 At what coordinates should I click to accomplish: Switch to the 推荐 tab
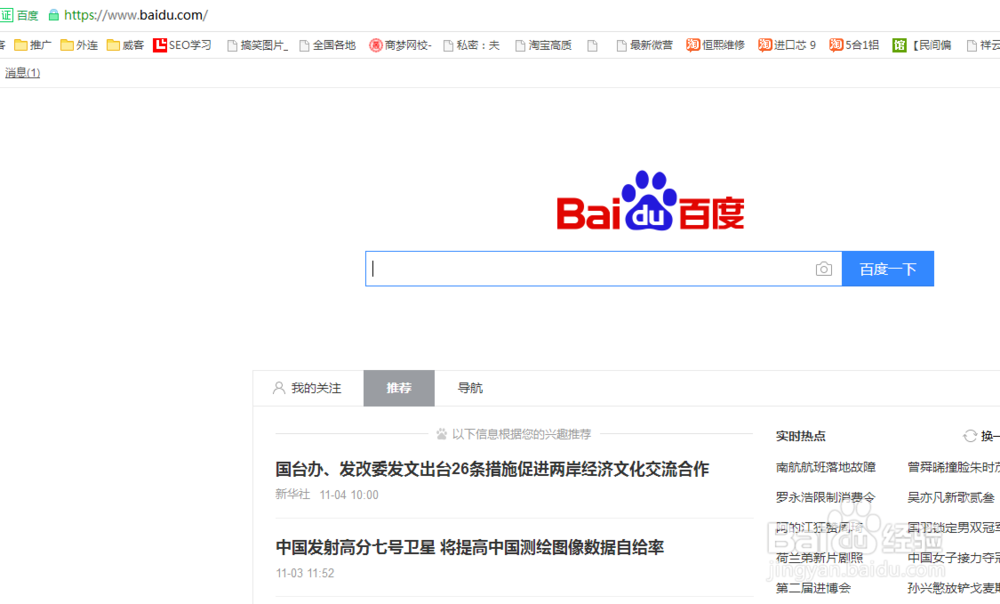tap(399, 388)
